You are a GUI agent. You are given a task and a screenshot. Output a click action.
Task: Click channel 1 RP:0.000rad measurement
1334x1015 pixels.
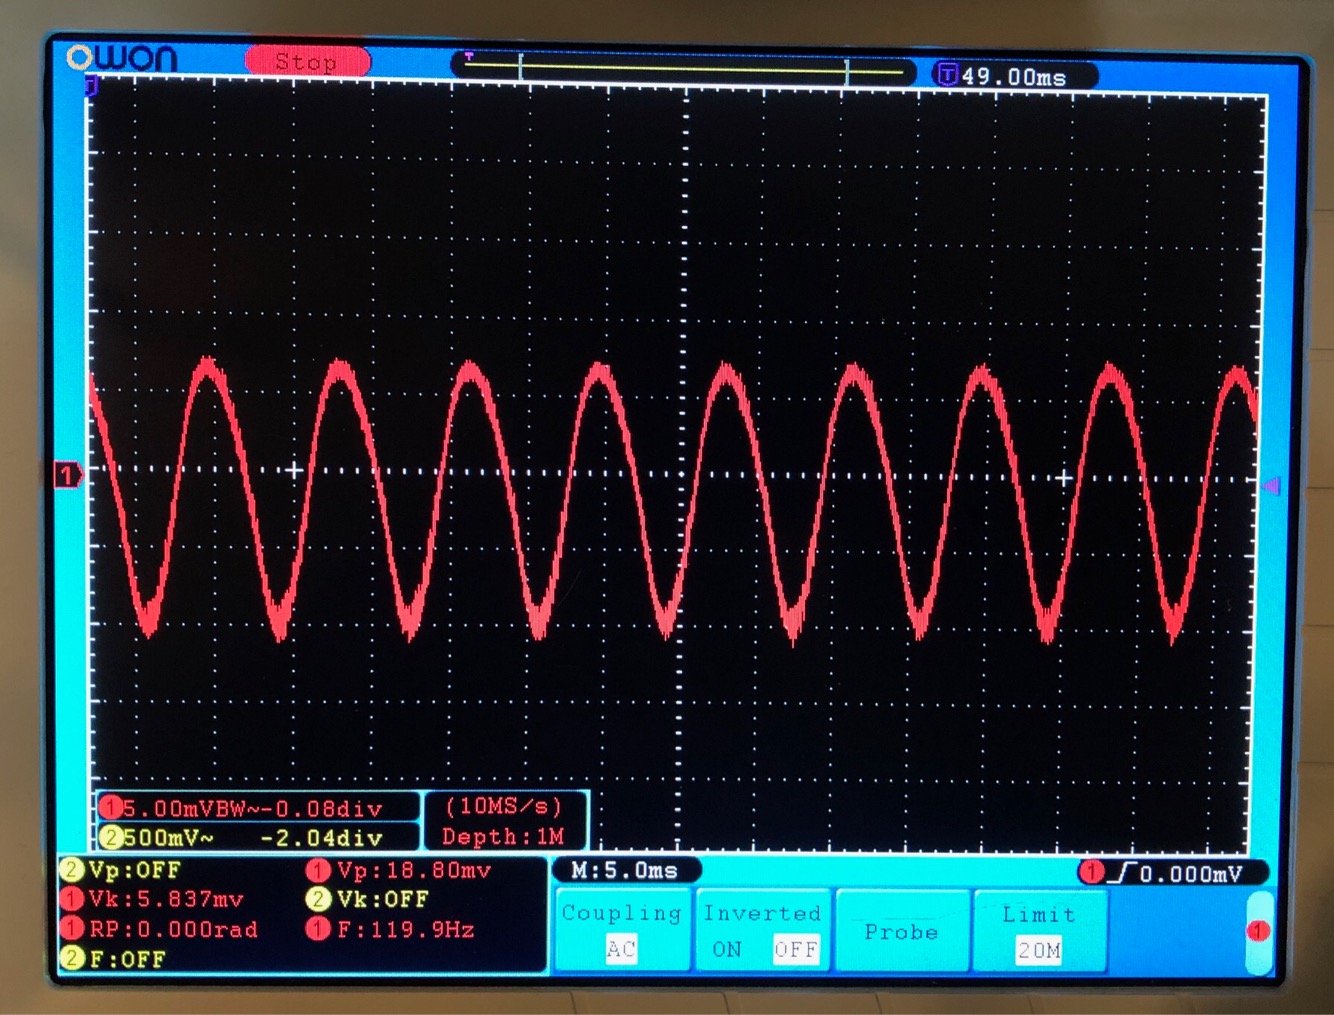160,929
